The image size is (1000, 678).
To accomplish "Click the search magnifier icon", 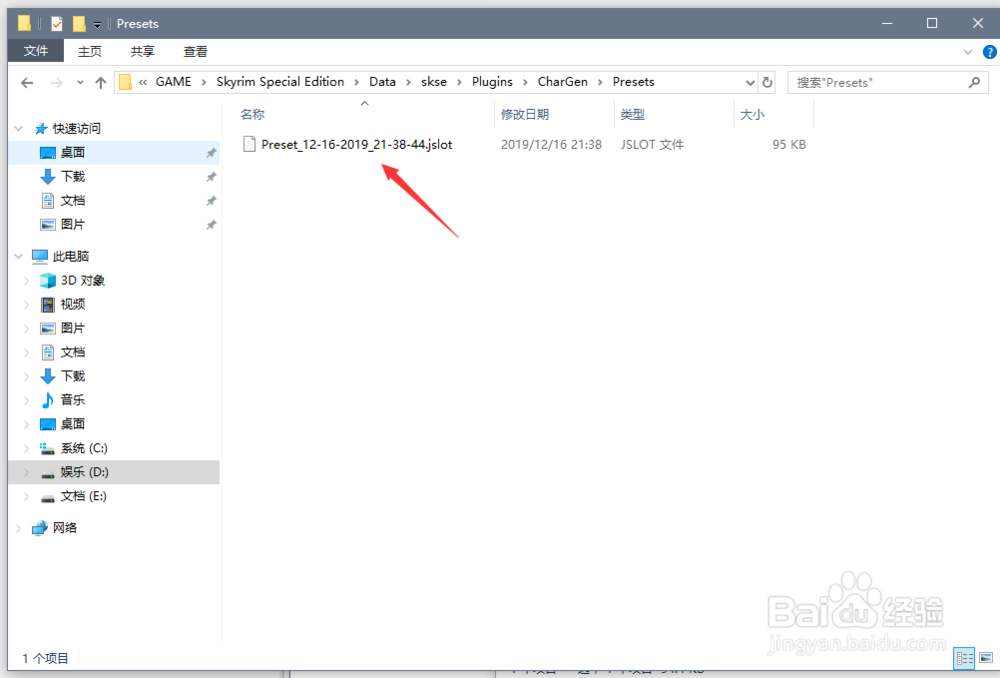I will point(974,82).
